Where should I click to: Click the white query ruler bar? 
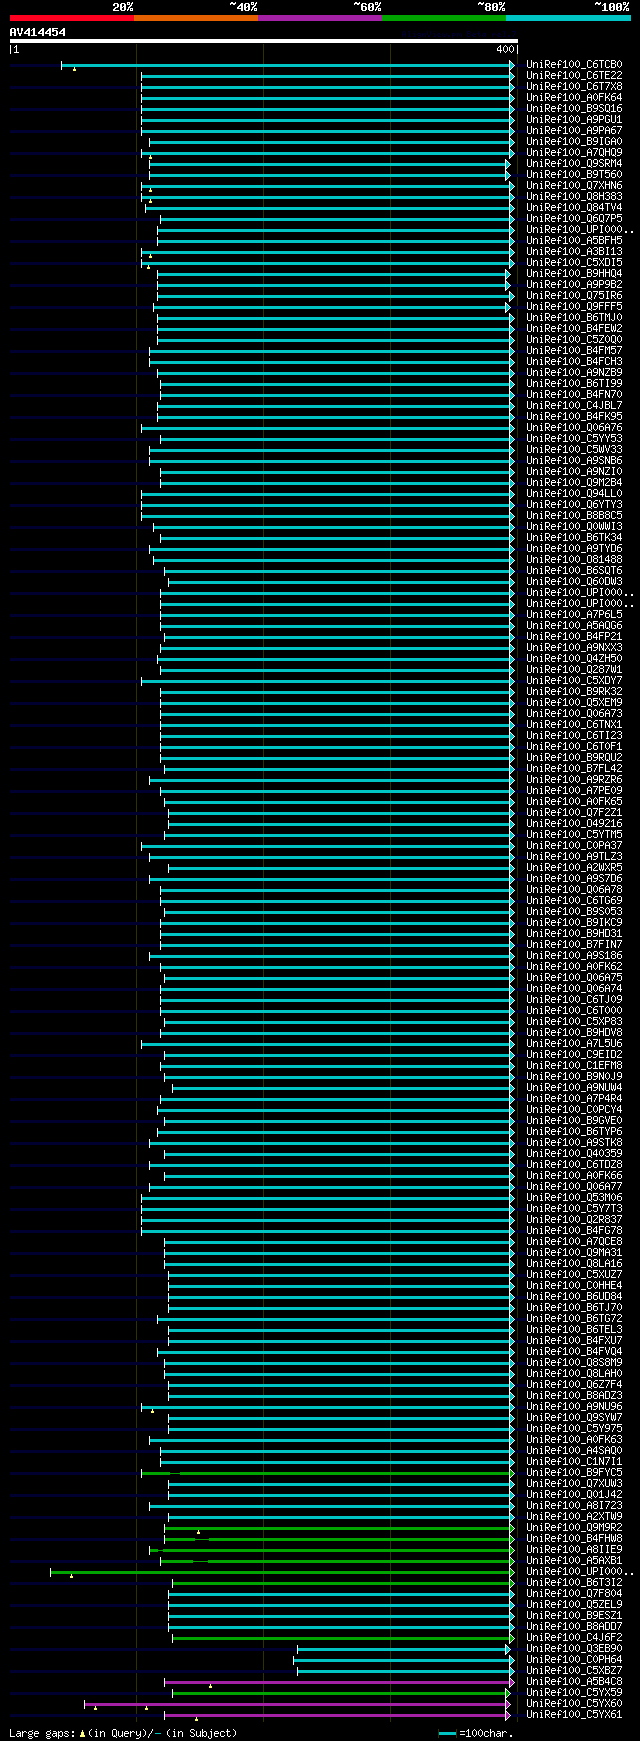pyautogui.click(x=264, y=41)
